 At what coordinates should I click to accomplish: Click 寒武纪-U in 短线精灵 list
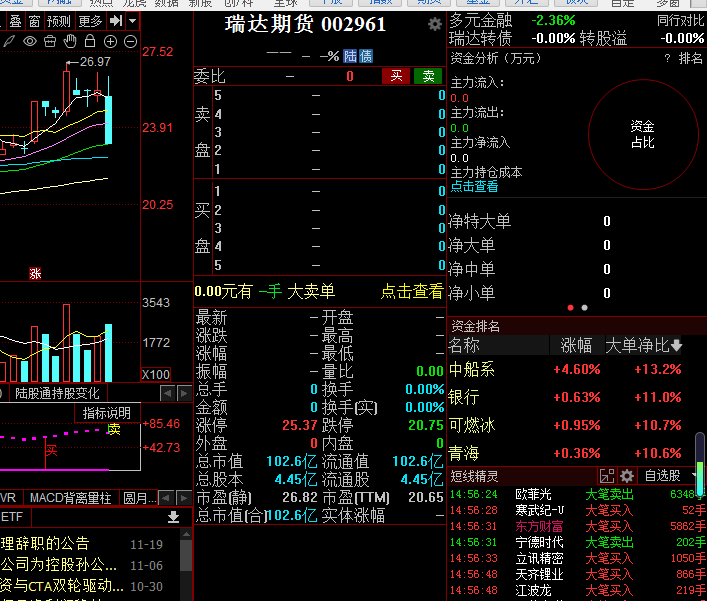coord(540,510)
